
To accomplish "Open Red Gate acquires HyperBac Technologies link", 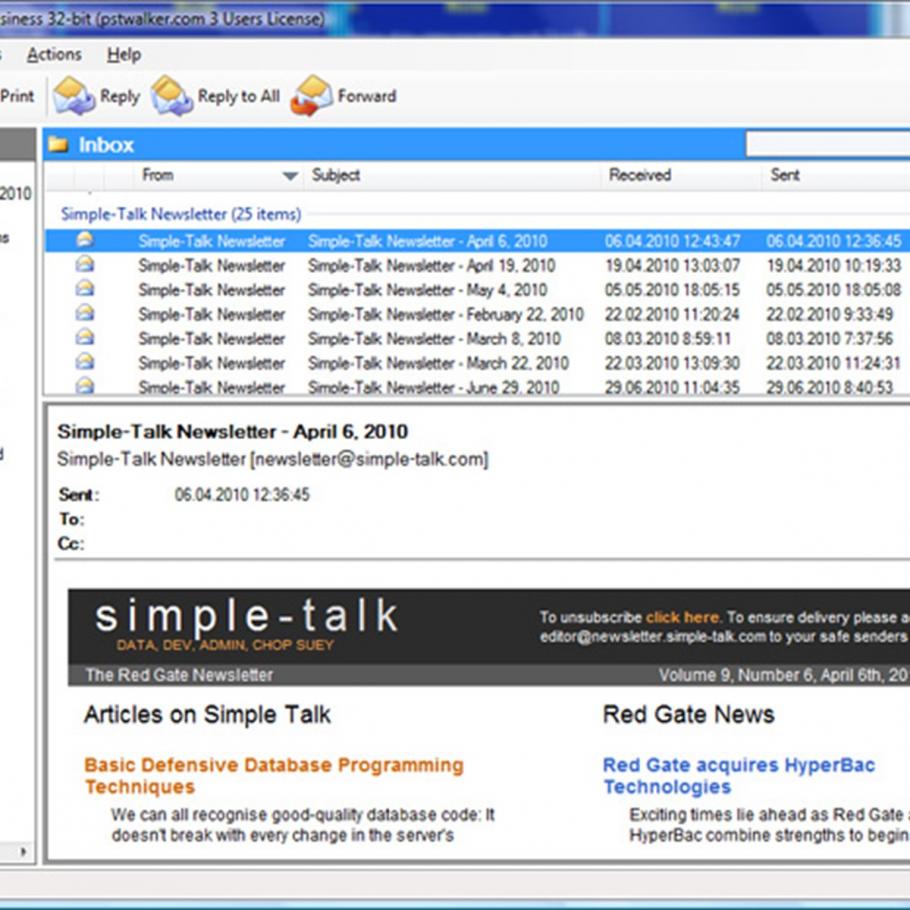I will point(739,776).
